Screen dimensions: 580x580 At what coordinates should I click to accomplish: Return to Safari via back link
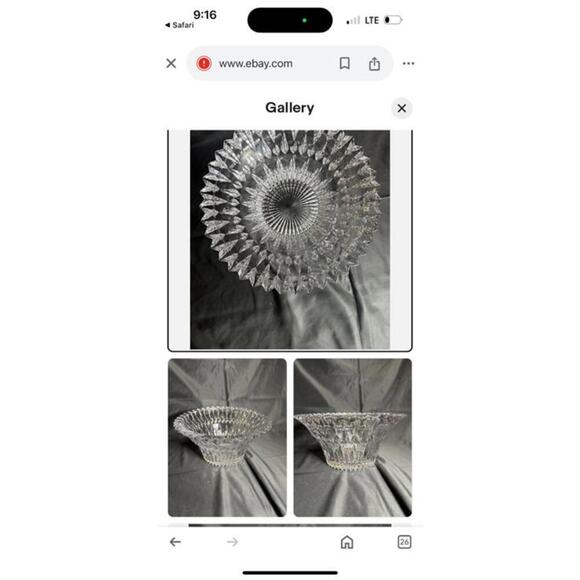click(x=179, y=25)
